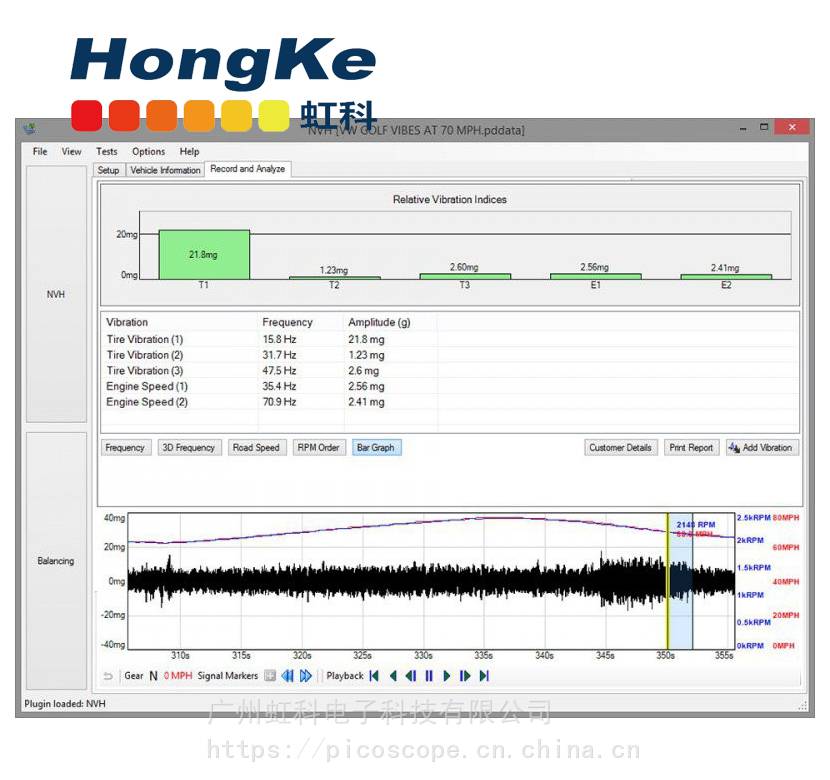The width and height of the screenshot is (830, 780).
Task: Click the NVH application icon in title bar
Action: (x=29, y=128)
